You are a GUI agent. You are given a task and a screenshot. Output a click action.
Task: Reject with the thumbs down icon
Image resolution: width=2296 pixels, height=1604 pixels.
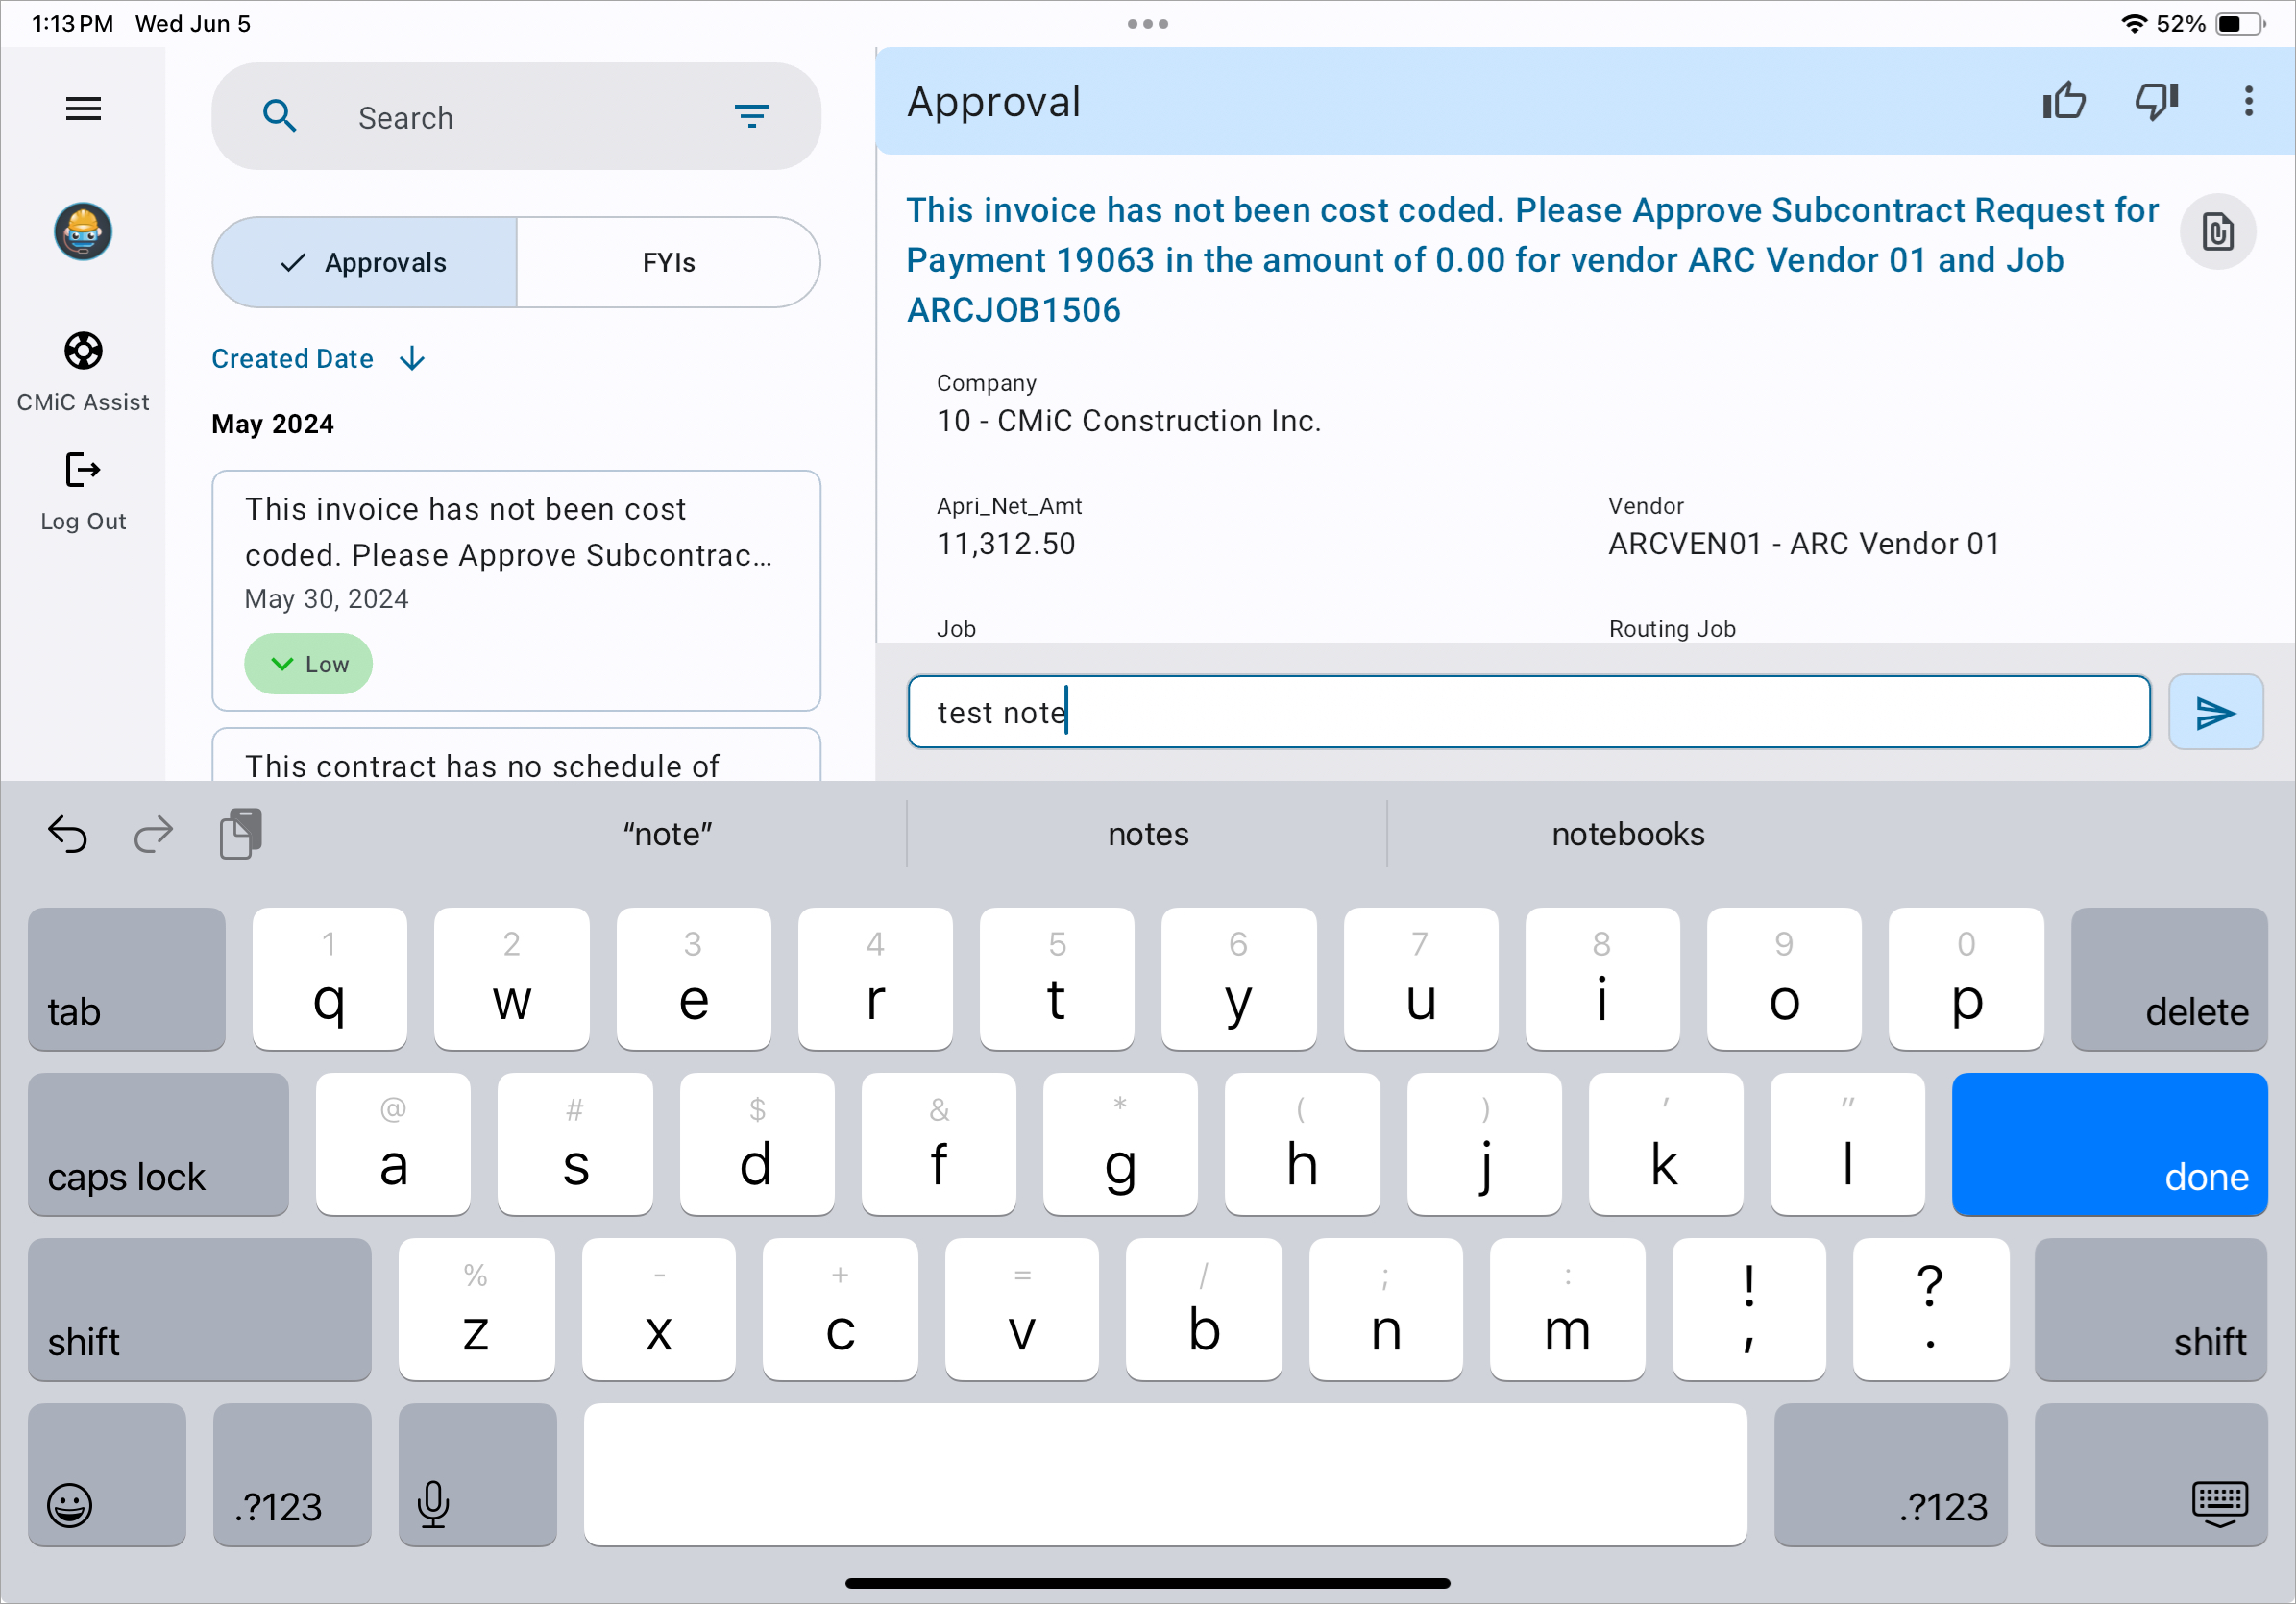point(2155,101)
